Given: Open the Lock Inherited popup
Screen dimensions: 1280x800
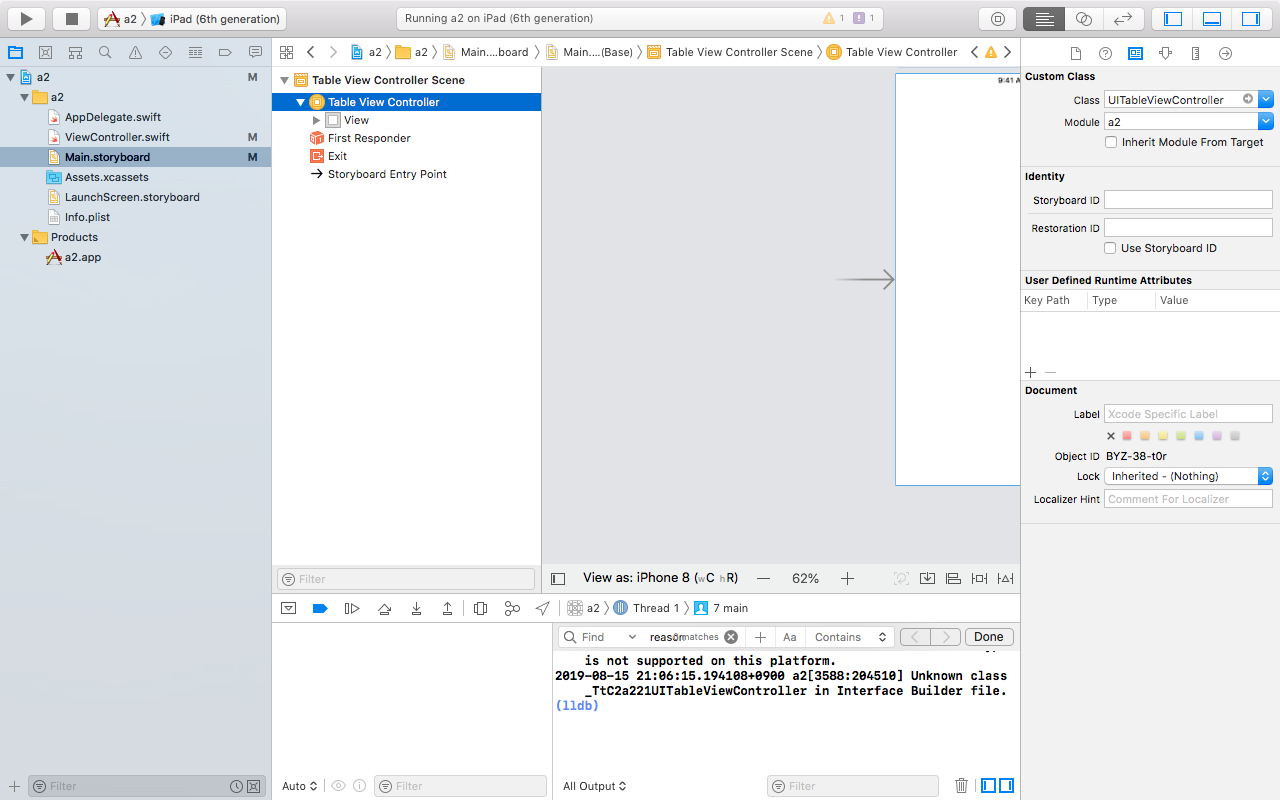Looking at the screenshot, I should tap(1188, 476).
